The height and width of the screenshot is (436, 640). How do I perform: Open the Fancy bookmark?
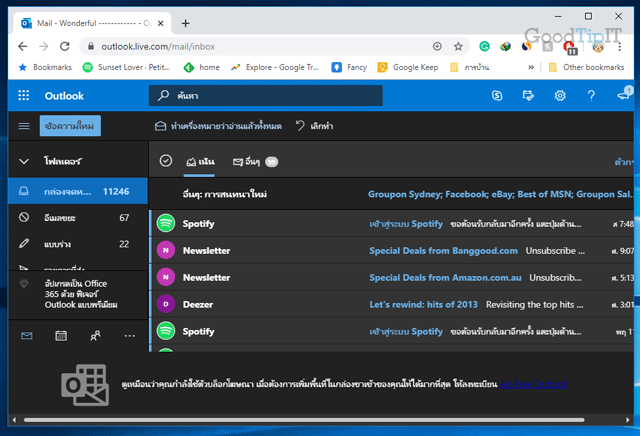349,67
